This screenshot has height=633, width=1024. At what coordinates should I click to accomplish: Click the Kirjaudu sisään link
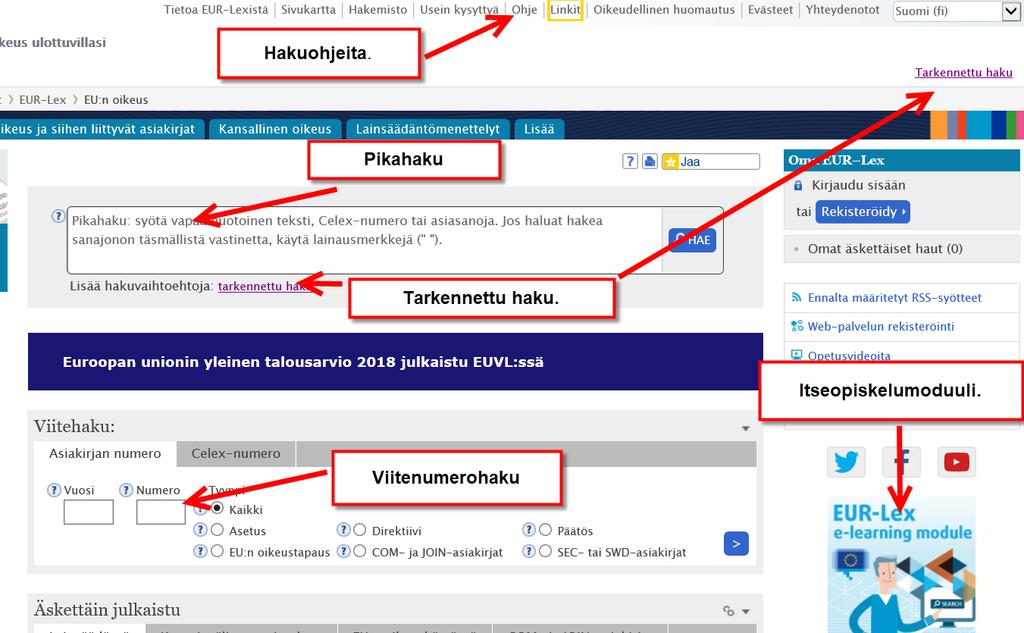pos(858,185)
